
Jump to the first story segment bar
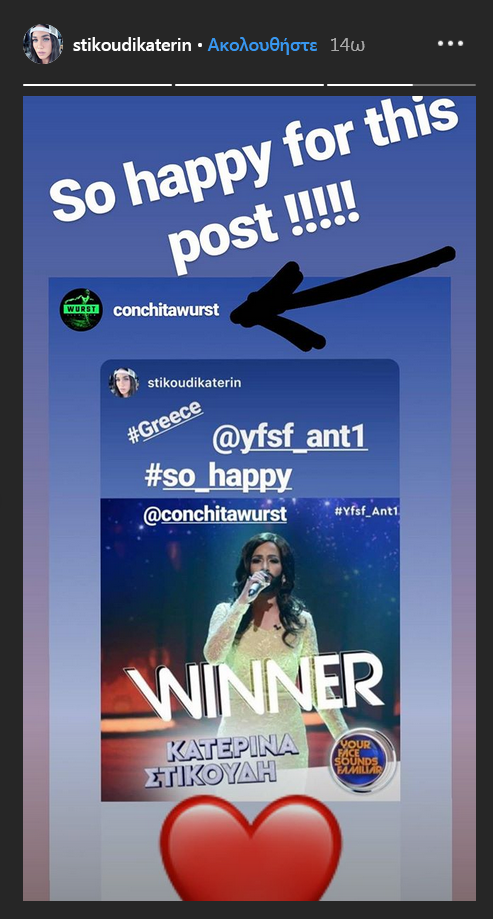point(97,85)
